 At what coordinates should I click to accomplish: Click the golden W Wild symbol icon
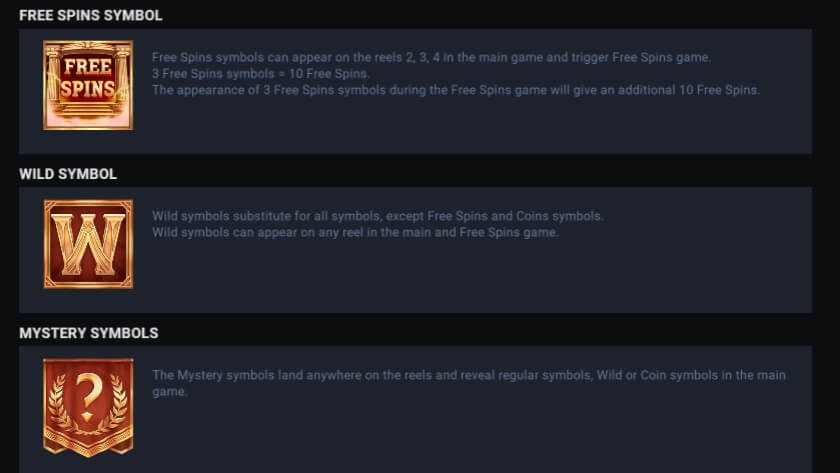88,244
